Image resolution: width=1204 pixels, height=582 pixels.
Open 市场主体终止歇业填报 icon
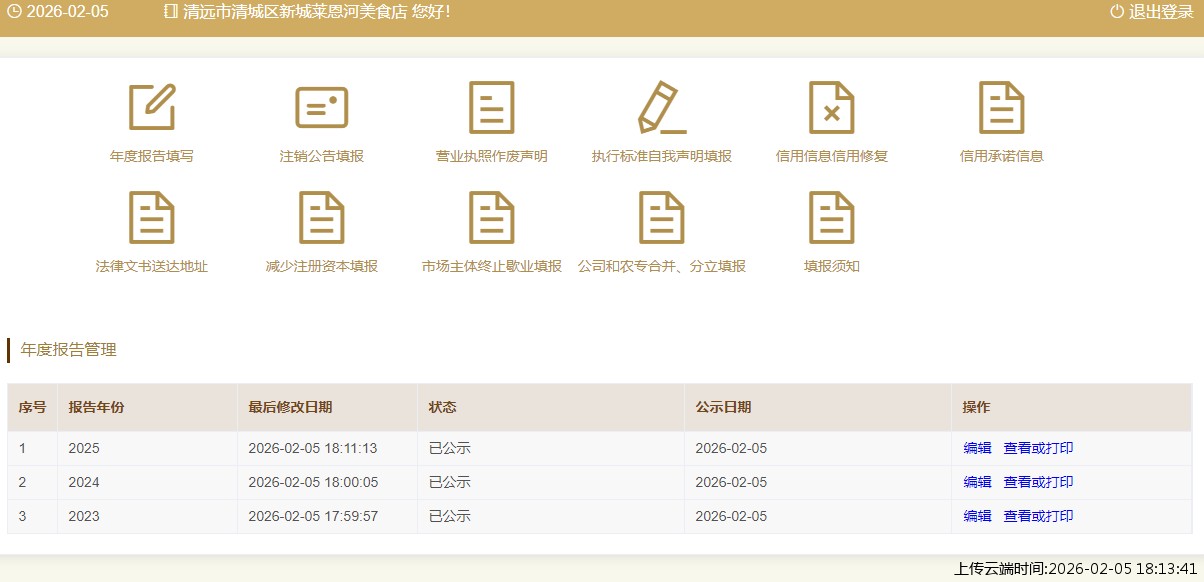tap(491, 218)
